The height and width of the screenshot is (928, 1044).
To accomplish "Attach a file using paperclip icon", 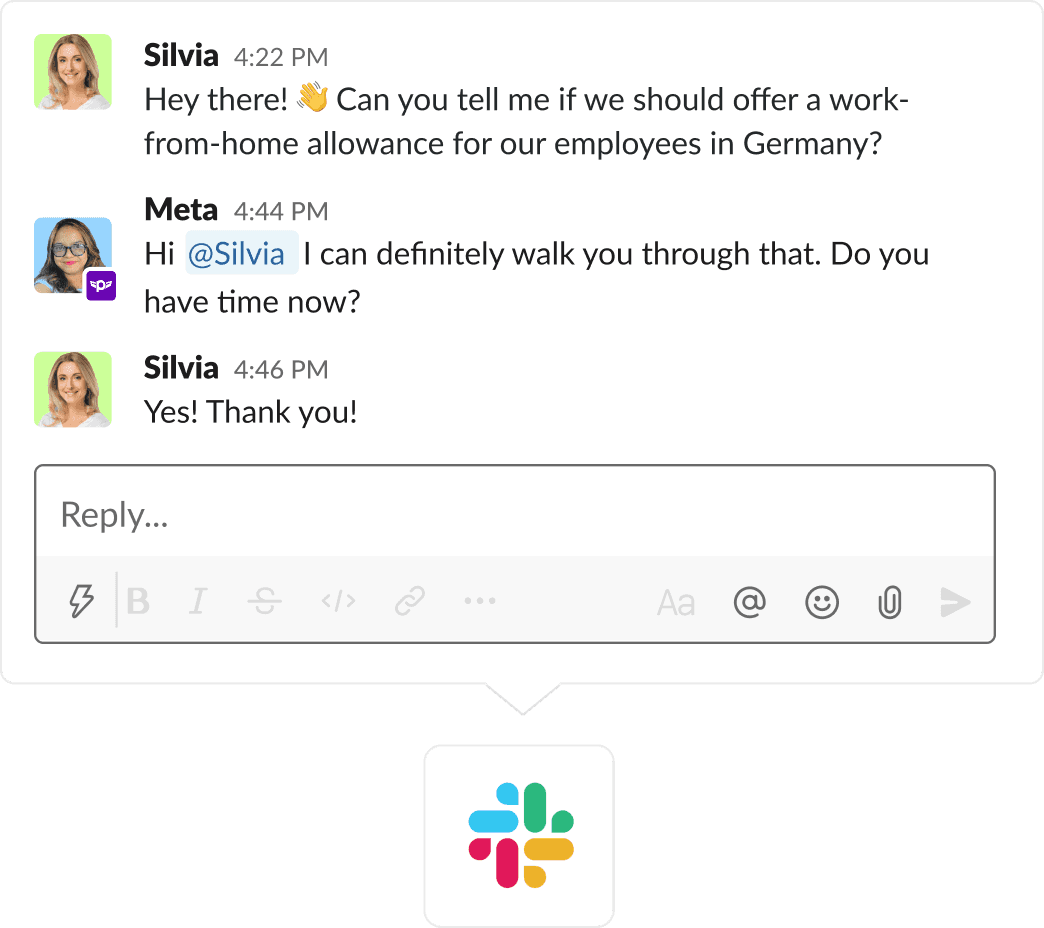I will tap(889, 602).
